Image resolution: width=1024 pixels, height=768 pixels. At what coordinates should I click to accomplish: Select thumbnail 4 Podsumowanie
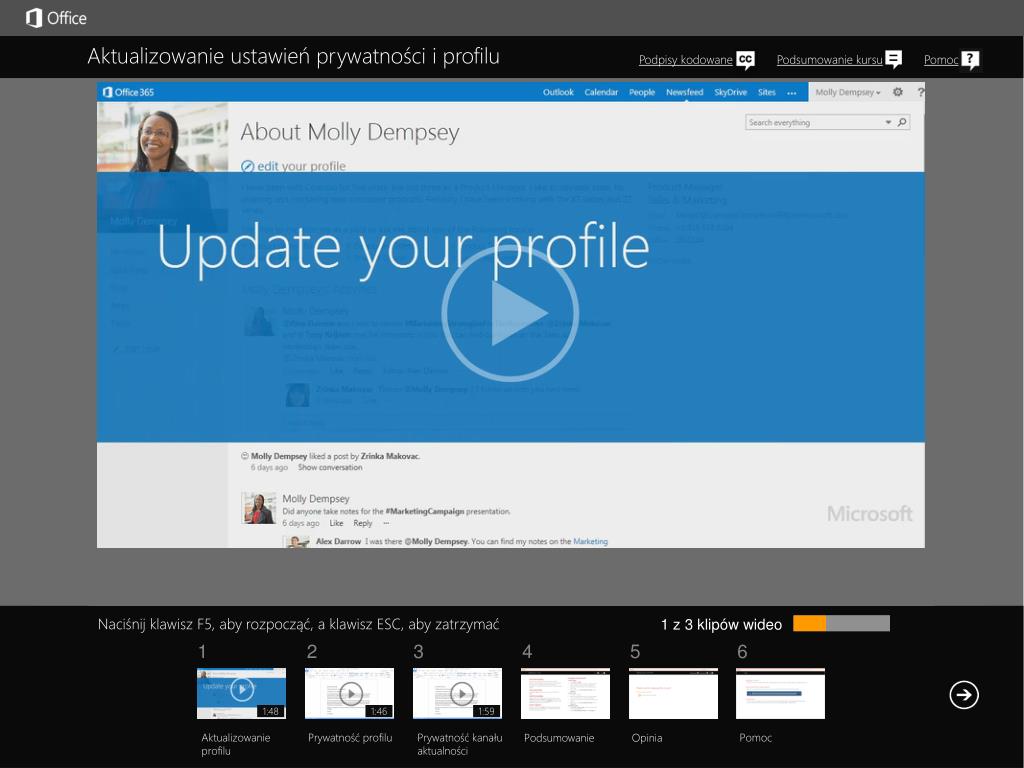566,693
